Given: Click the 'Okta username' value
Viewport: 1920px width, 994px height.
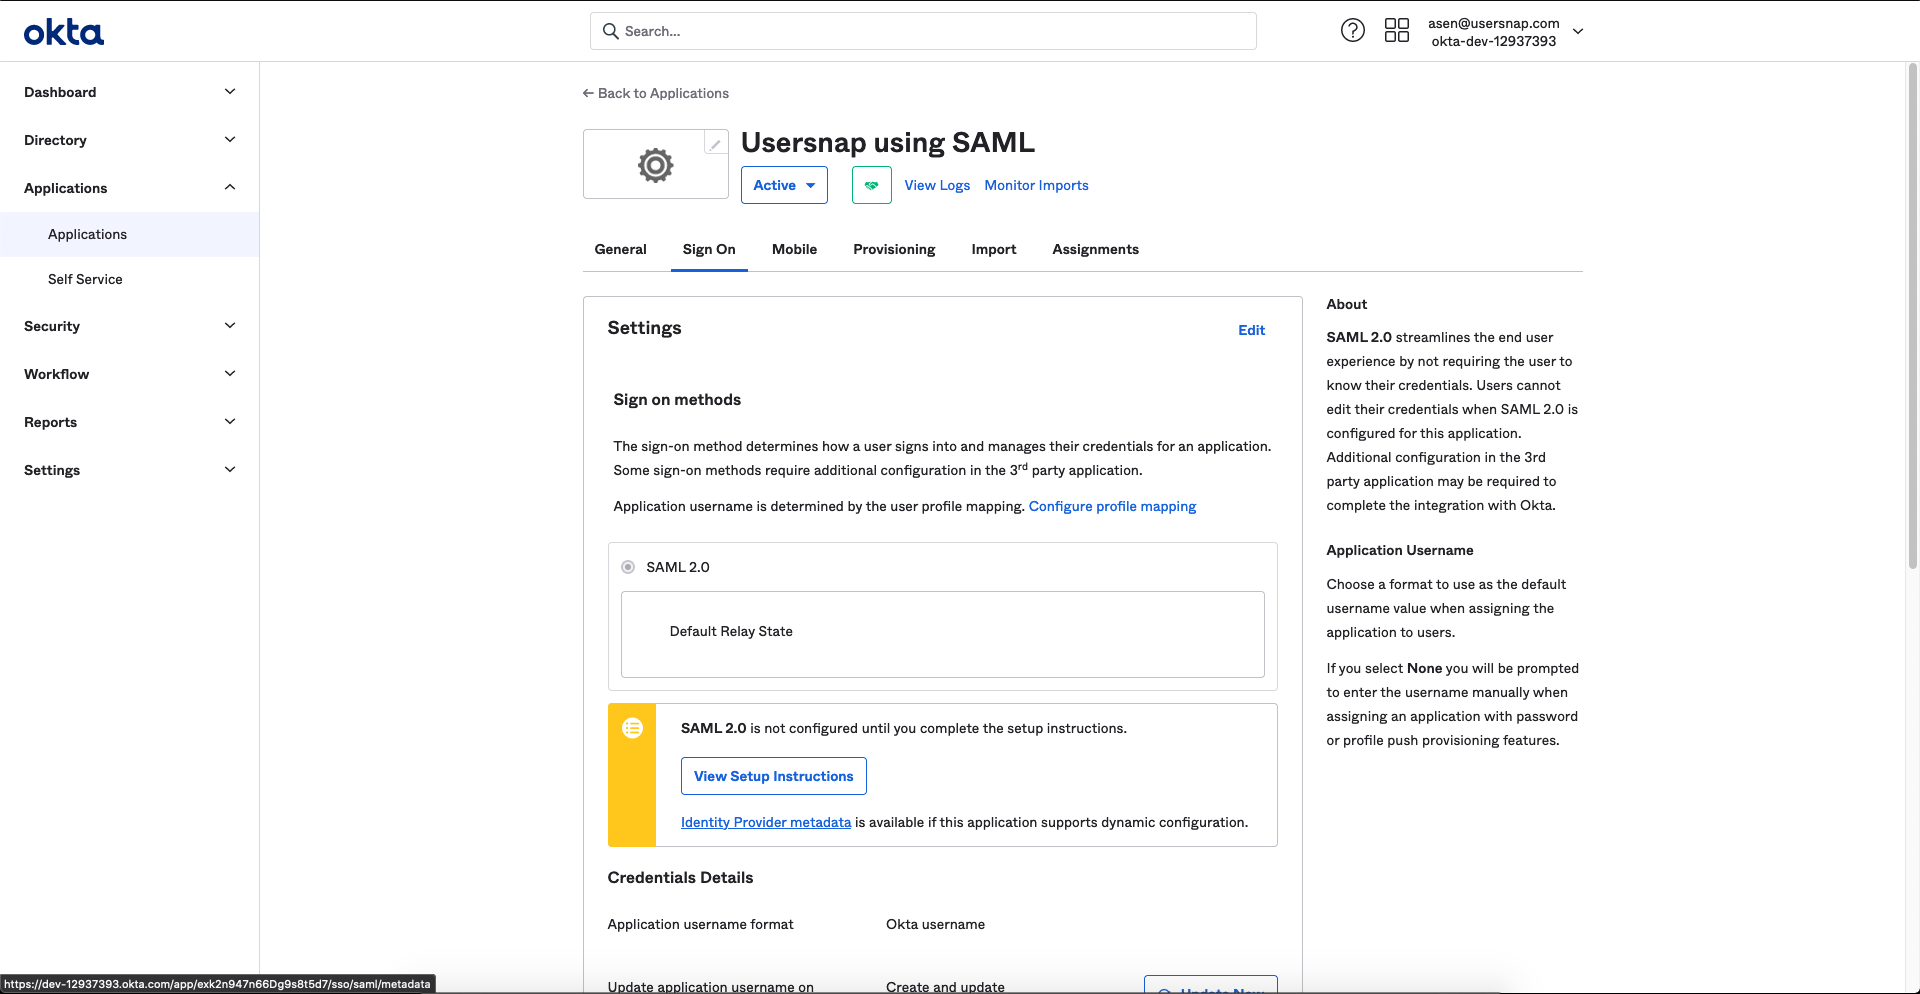Looking at the screenshot, I should coord(935,924).
